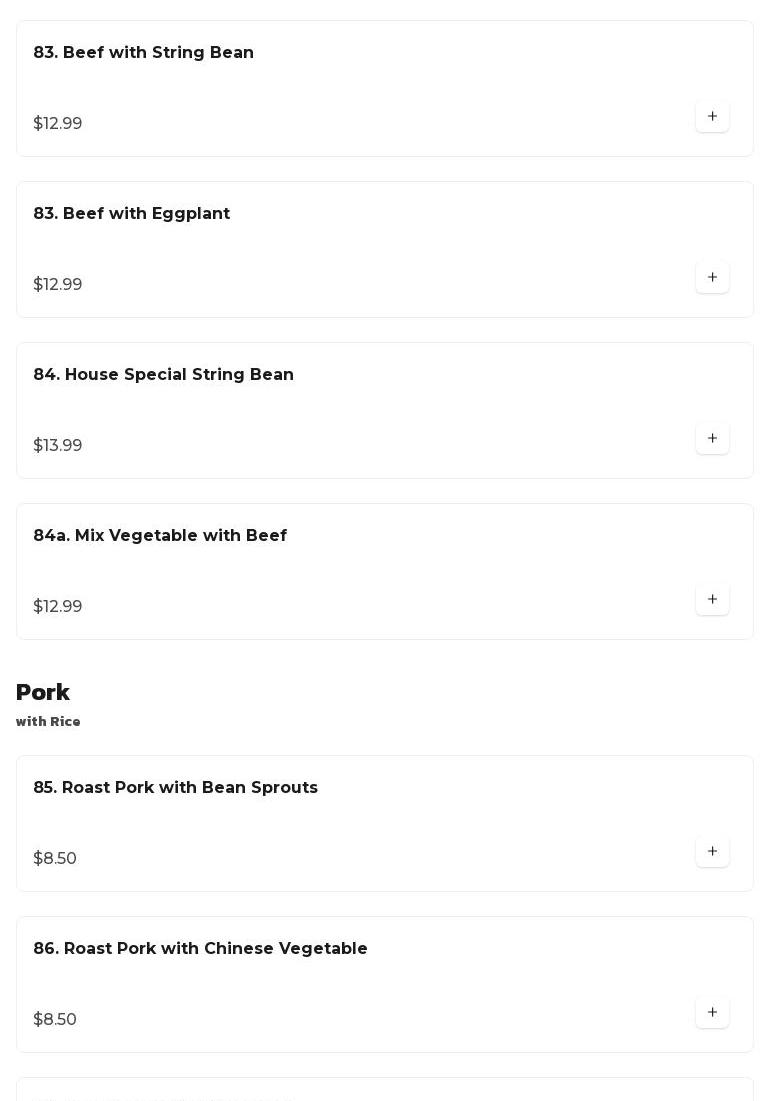The width and height of the screenshot is (770, 1101).
Task: Open 83. Beef with String Bean title
Action: [143, 52]
